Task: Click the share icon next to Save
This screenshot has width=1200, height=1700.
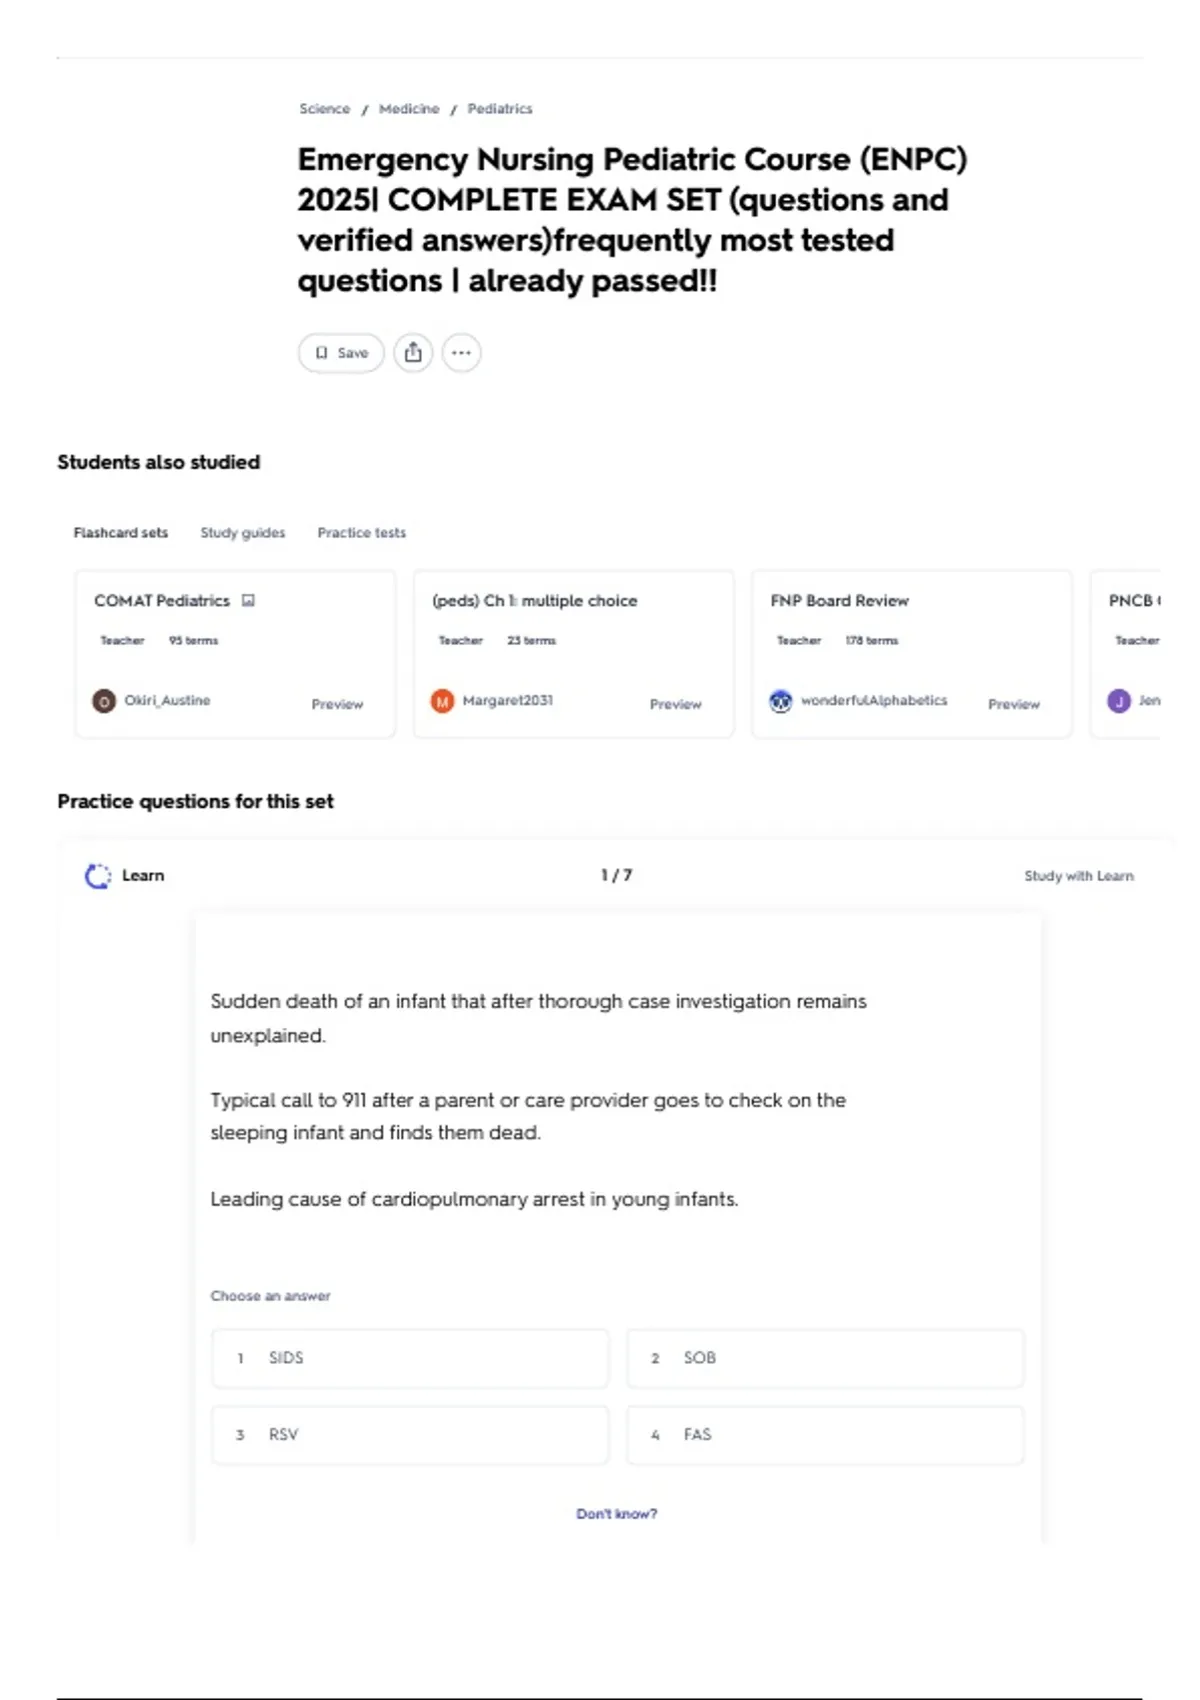Action: click(x=413, y=353)
